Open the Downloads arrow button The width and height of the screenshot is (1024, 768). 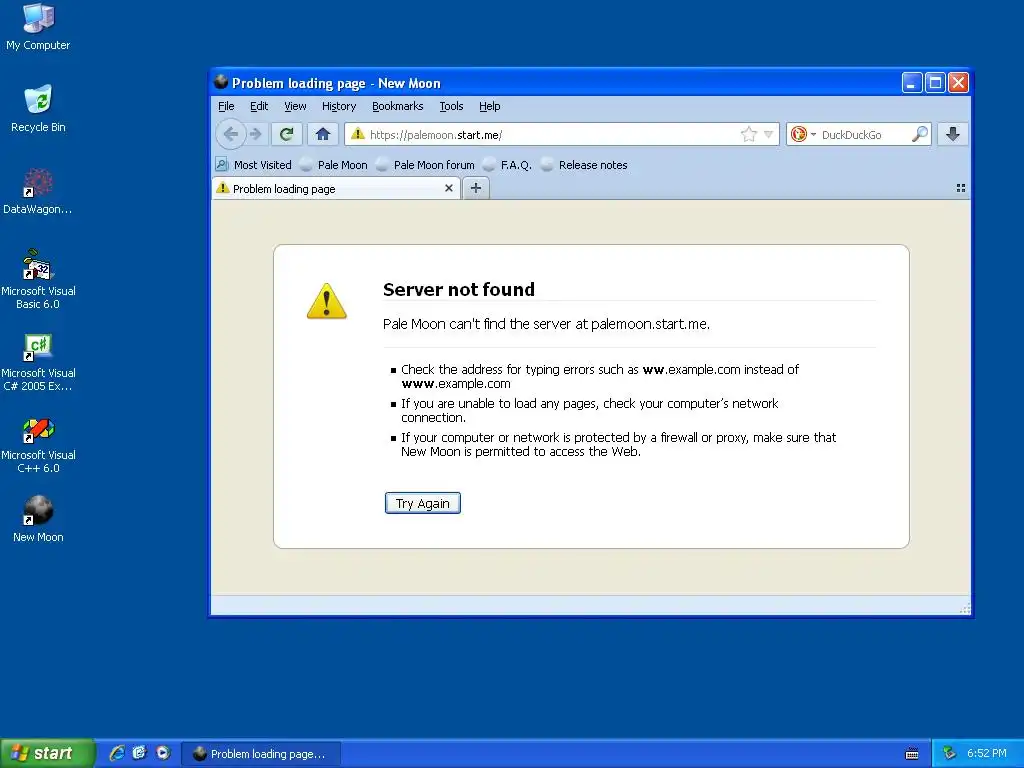point(953,135)
